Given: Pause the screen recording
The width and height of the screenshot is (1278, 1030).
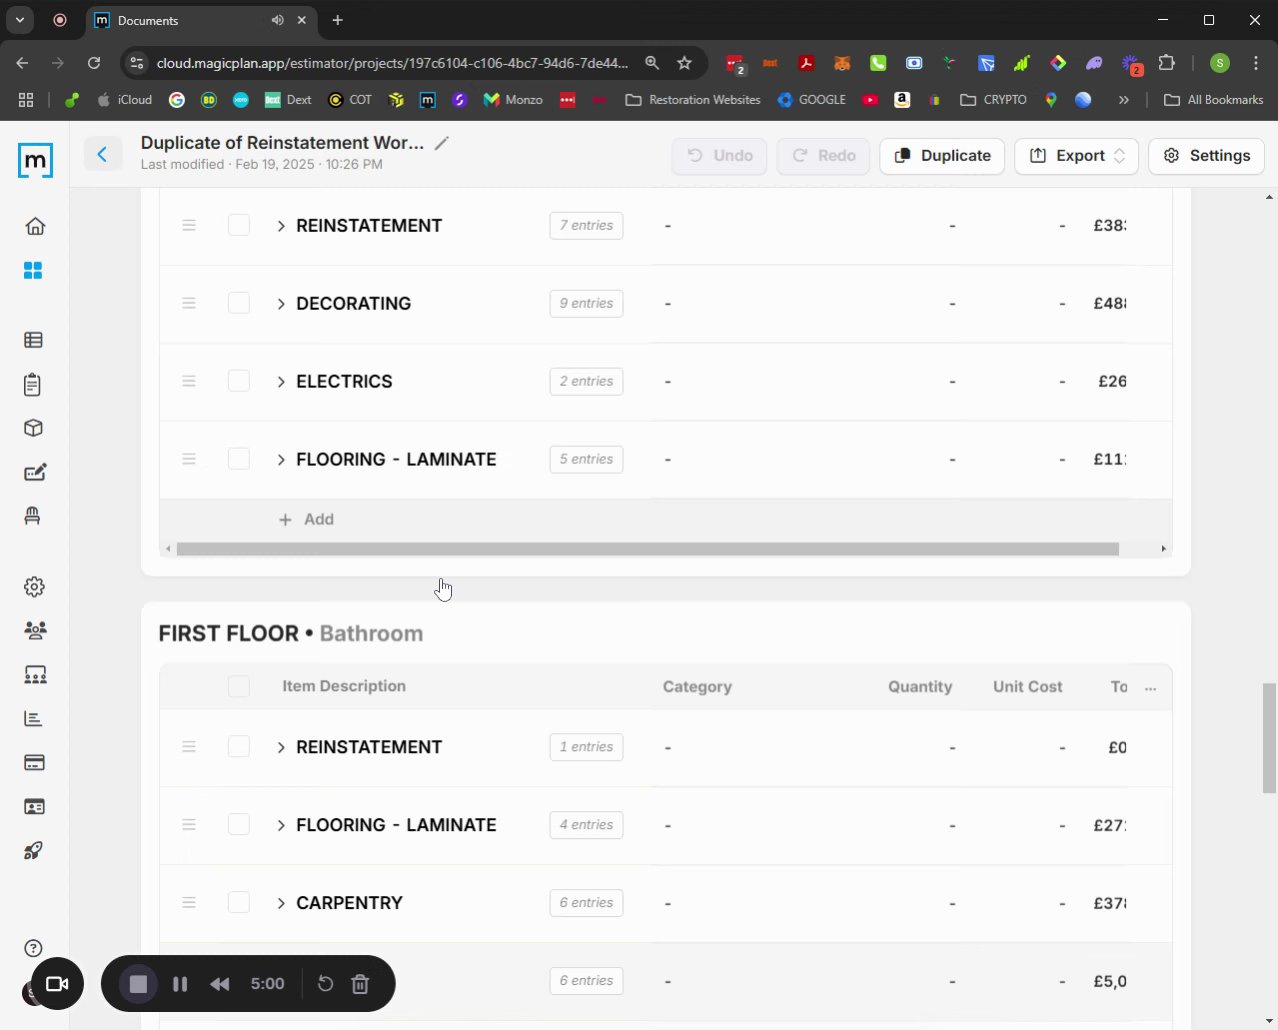Looking at the screenshot, I should 180,984.
